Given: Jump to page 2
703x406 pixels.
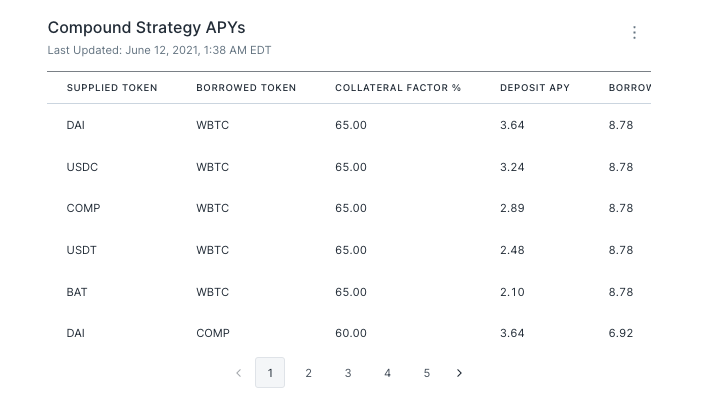Looking at the screenshot, I should click(x=308, y=373).
